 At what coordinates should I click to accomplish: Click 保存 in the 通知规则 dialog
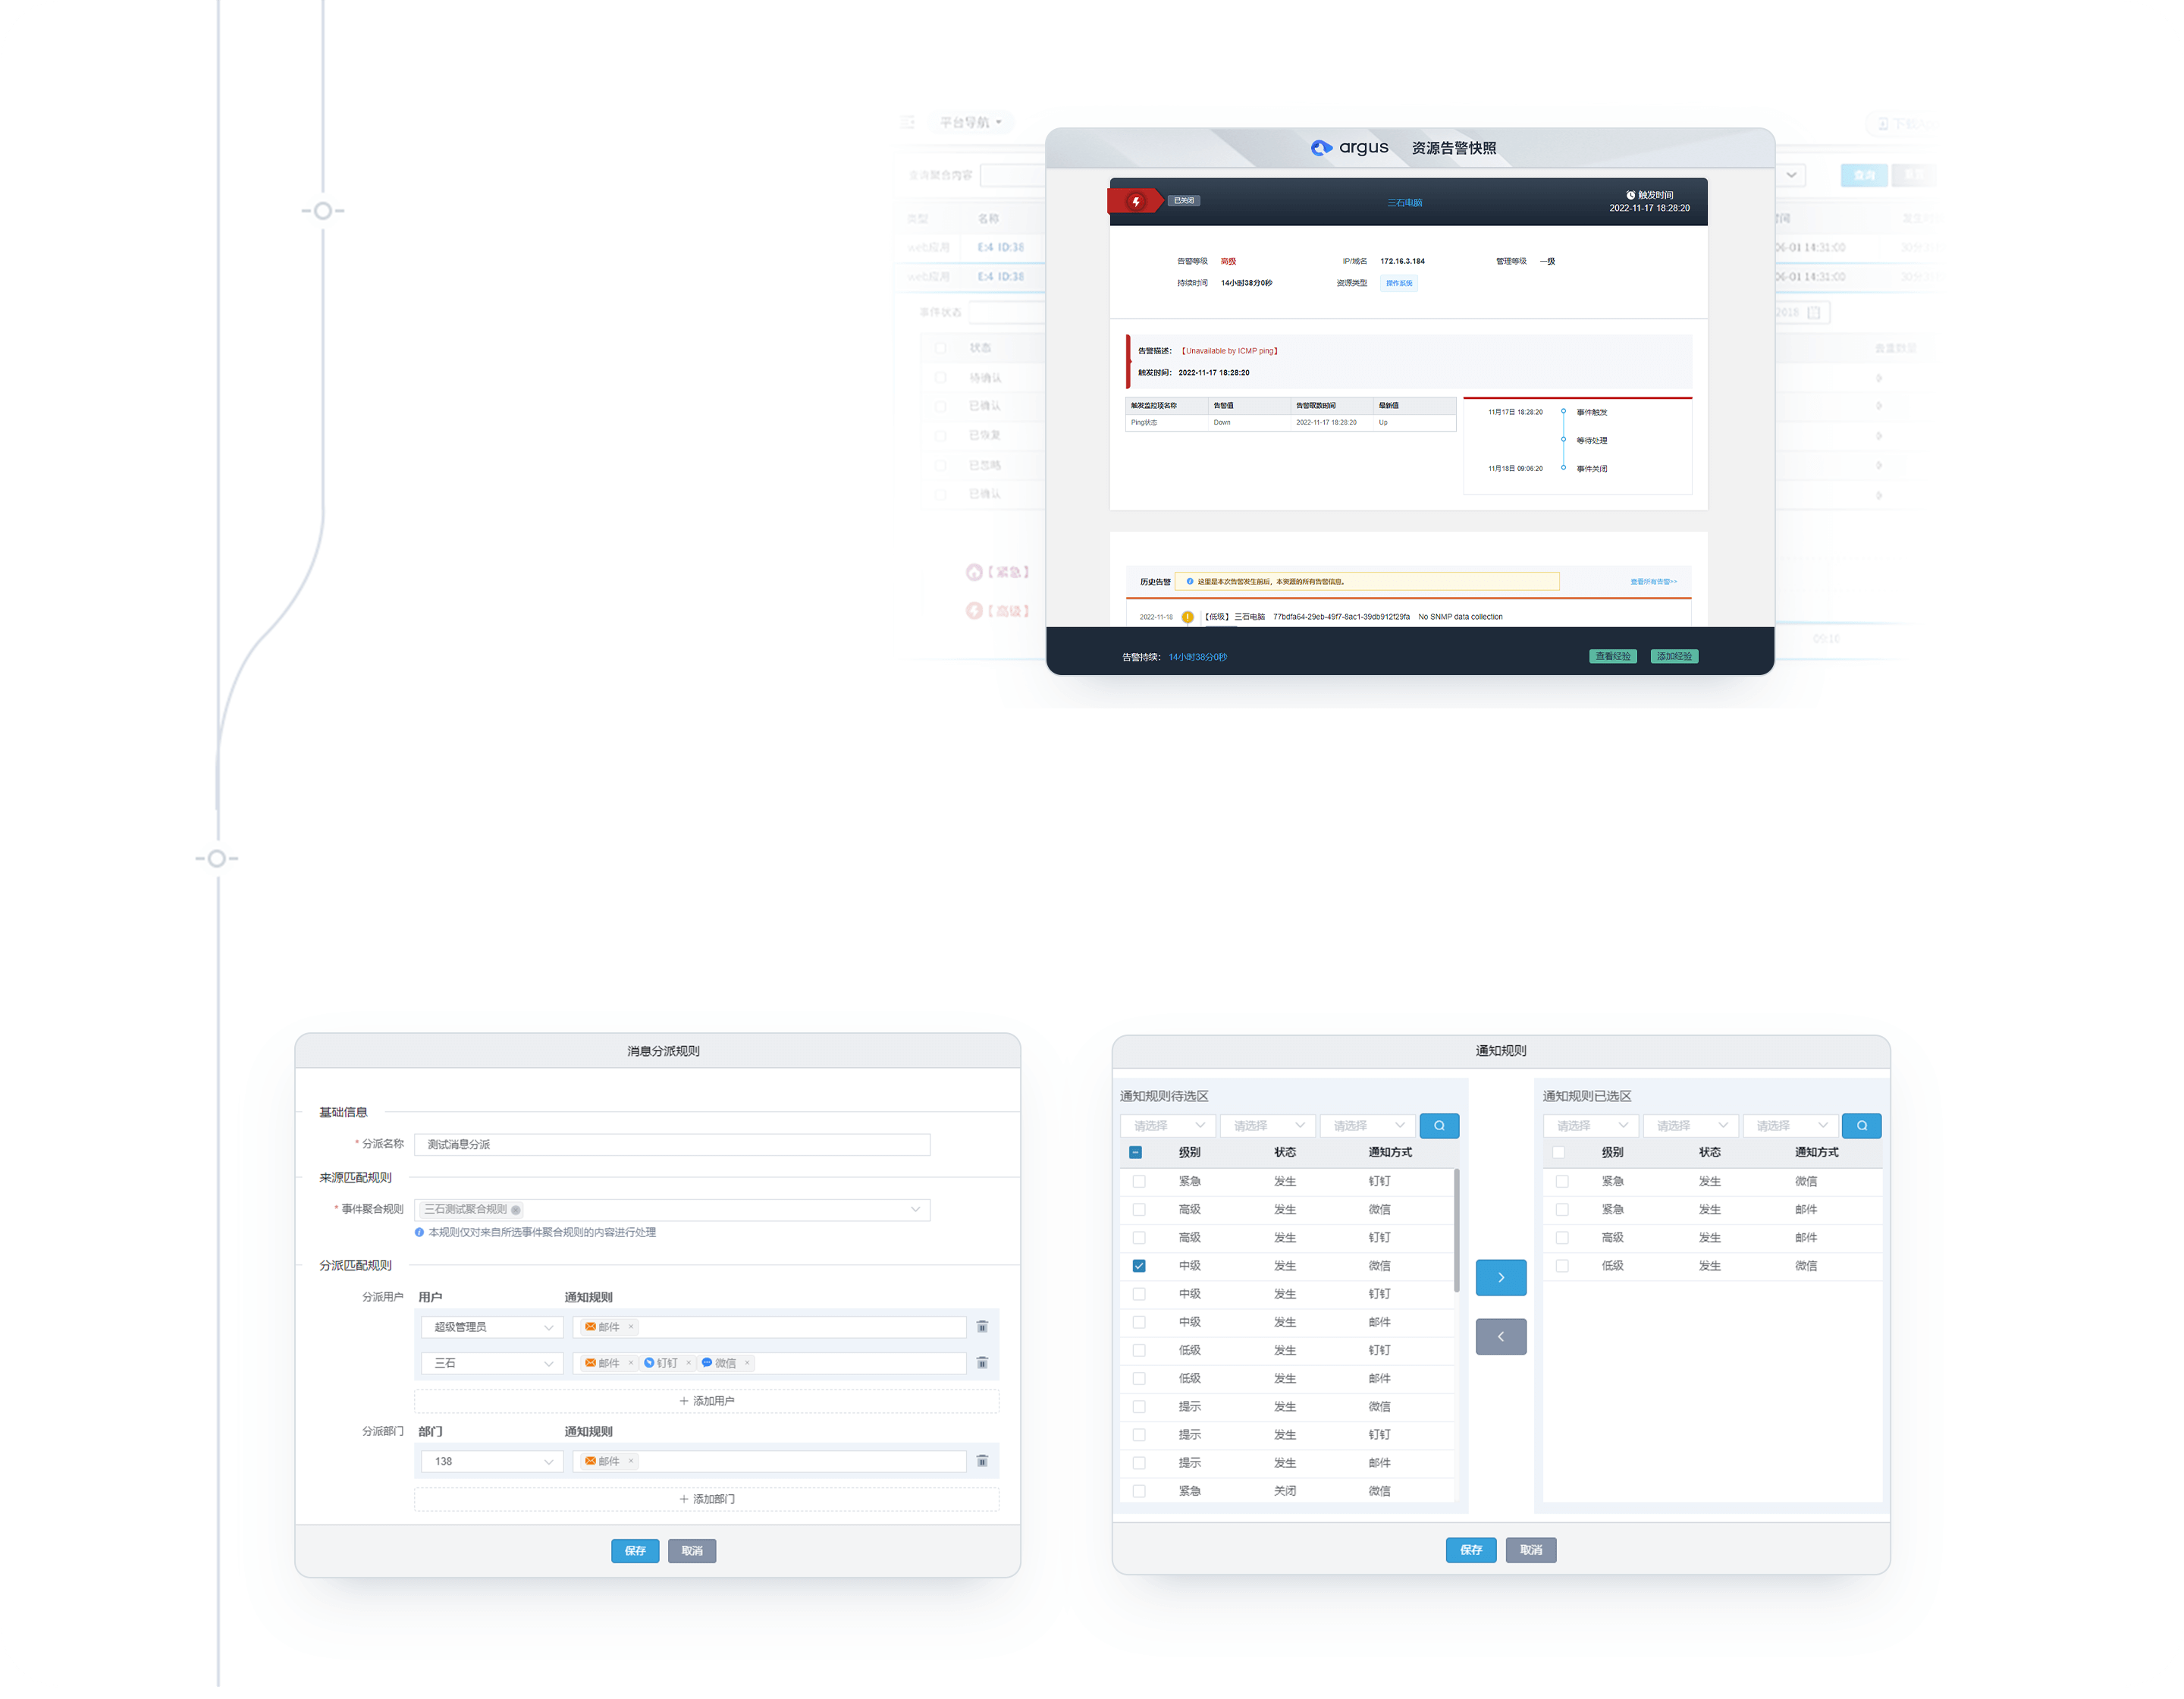tap(1471, 1550)
